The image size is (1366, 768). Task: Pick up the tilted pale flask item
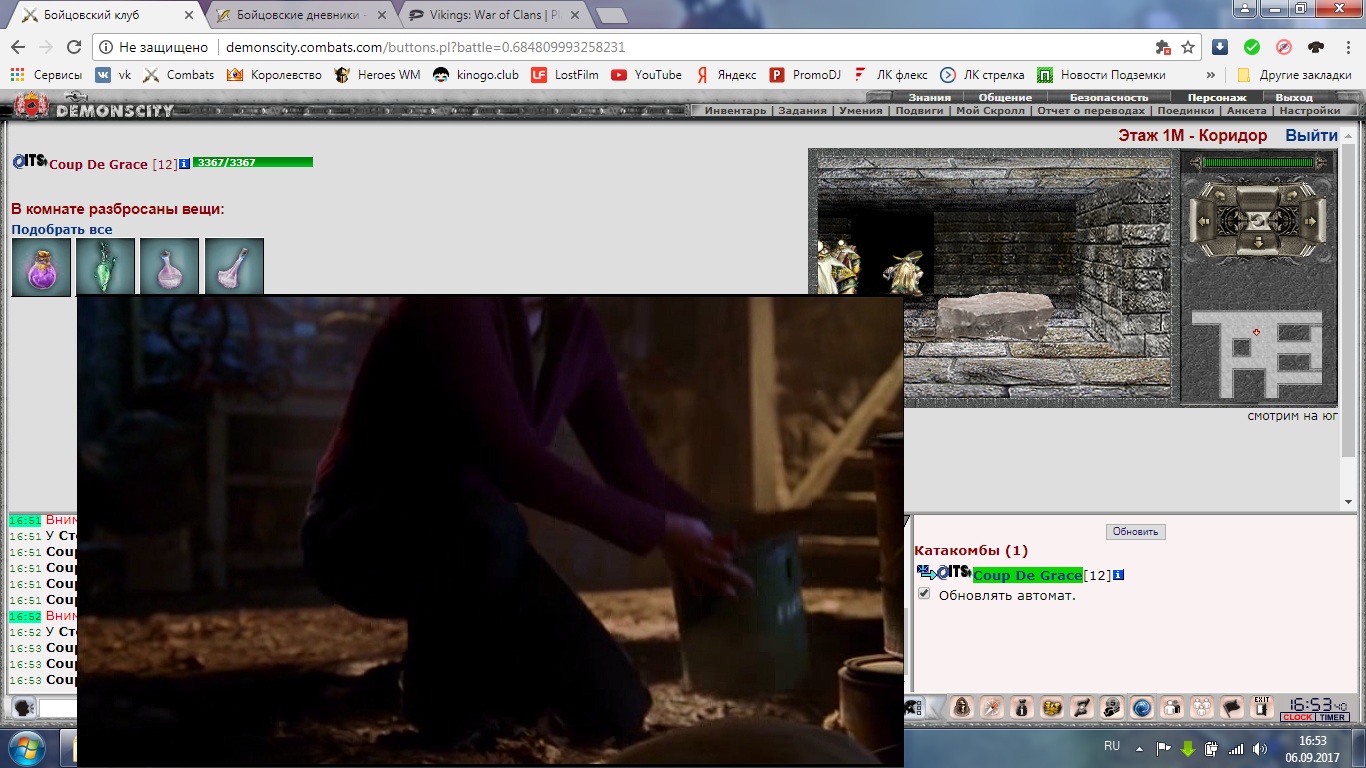(x=234, y=267)
